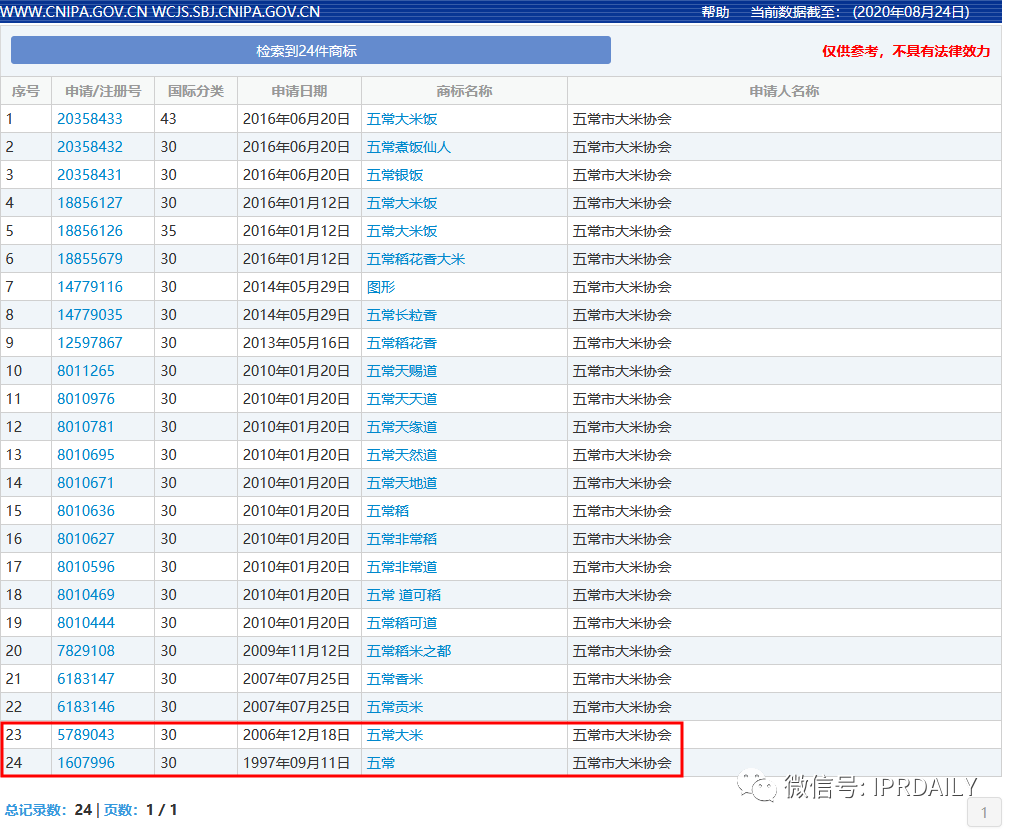Viewport: 1009px width, 831px height.
Task: Open trademark 五常稻 in row 15
Action: [388, 511]
